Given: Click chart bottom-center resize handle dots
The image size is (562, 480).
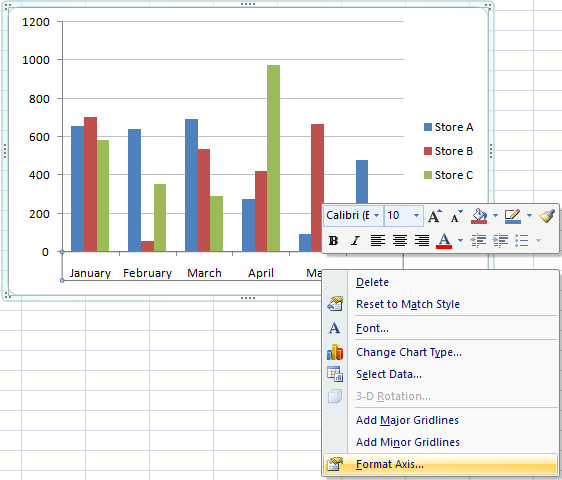Looking at the screenshot, I should [x=248, y=298].
